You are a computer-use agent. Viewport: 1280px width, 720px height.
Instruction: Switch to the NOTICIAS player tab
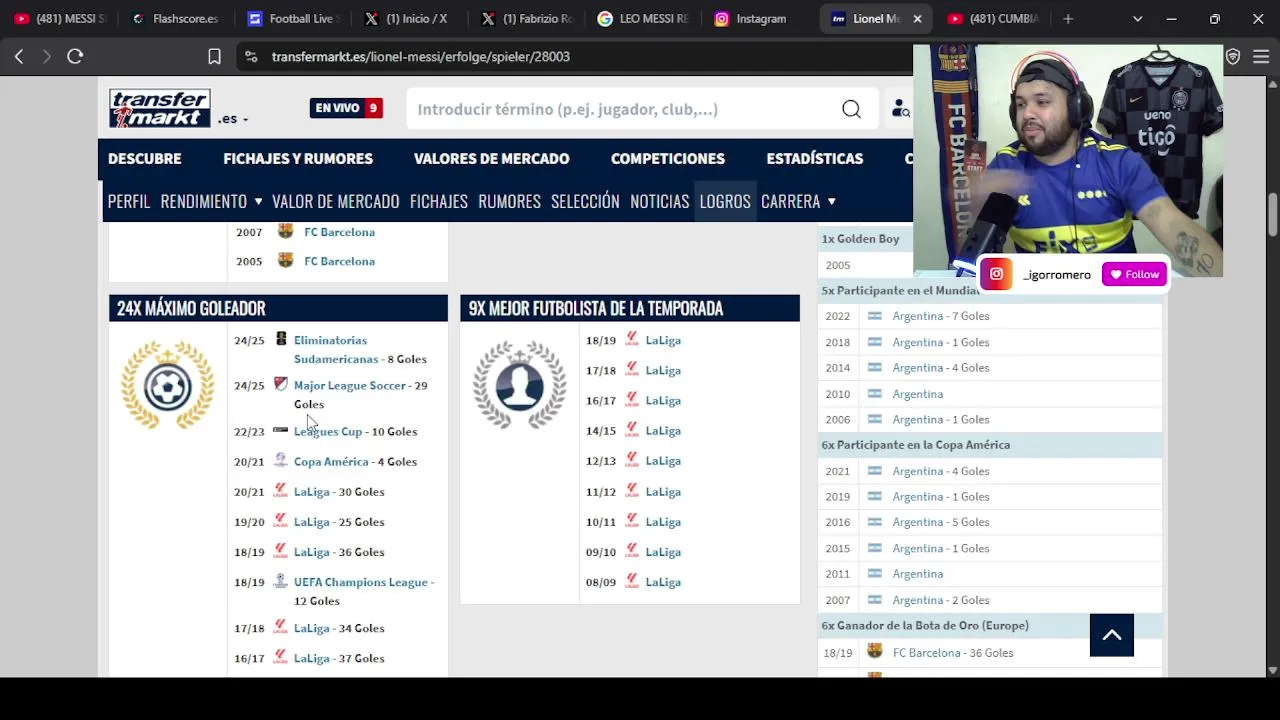660,201
